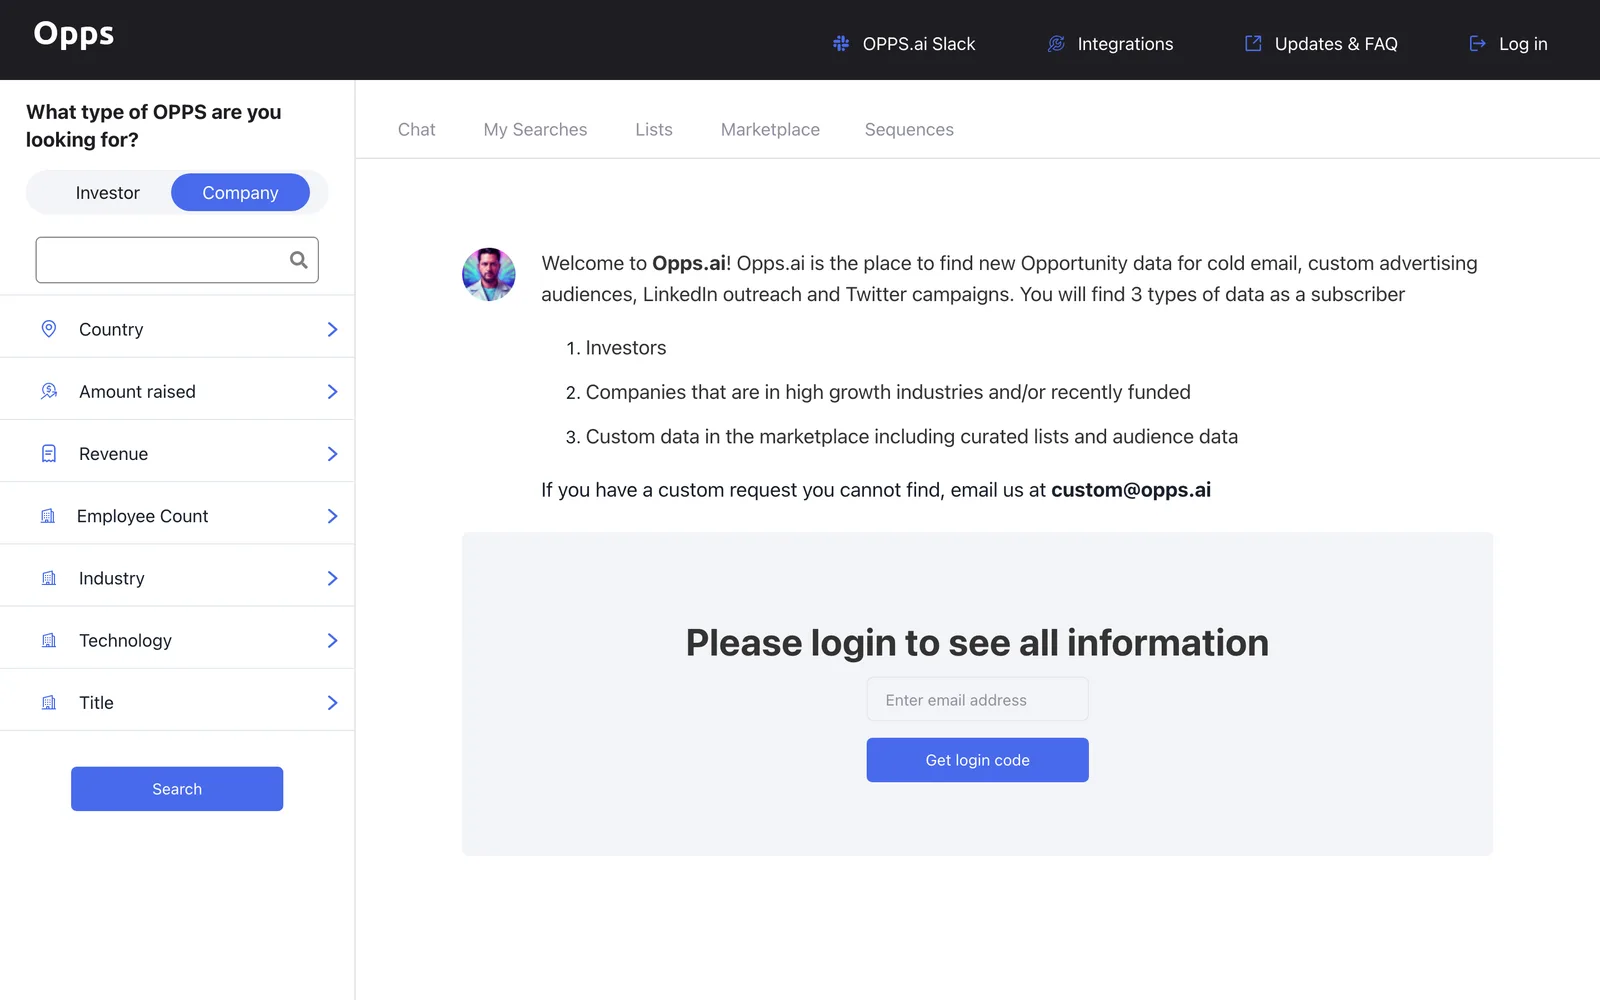Screen dimensions: 1600x1000
Task: Click the log in arrow icon
Action: [1477, 43]
